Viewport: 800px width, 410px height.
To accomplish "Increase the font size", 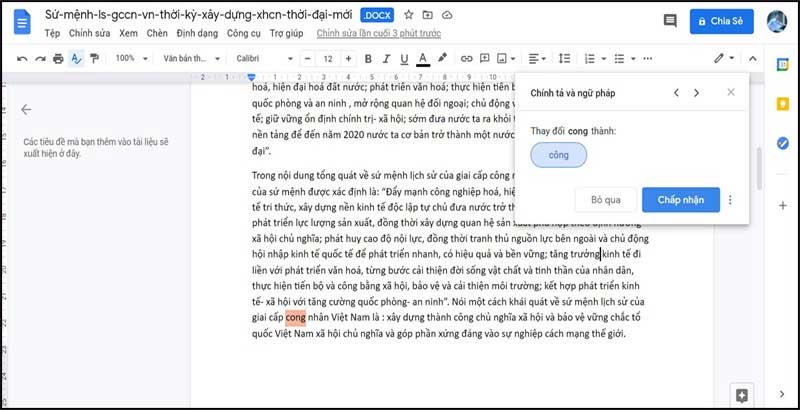I will pyautogui.click(x=348, y=59).
